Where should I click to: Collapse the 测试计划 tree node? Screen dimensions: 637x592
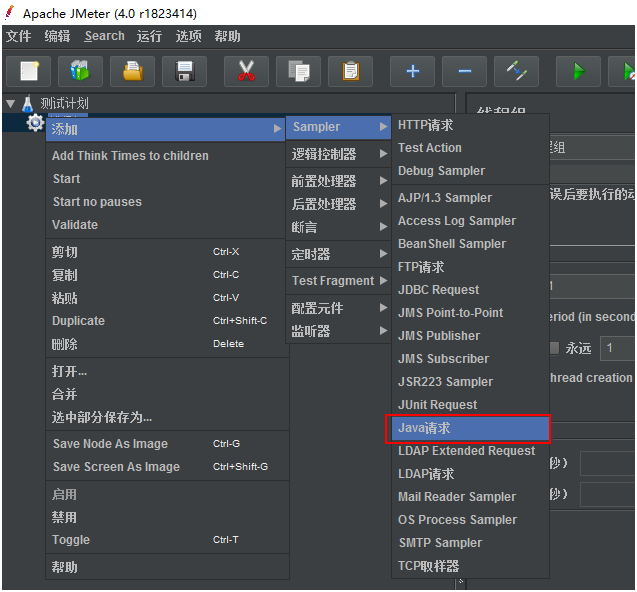point(11,104)
